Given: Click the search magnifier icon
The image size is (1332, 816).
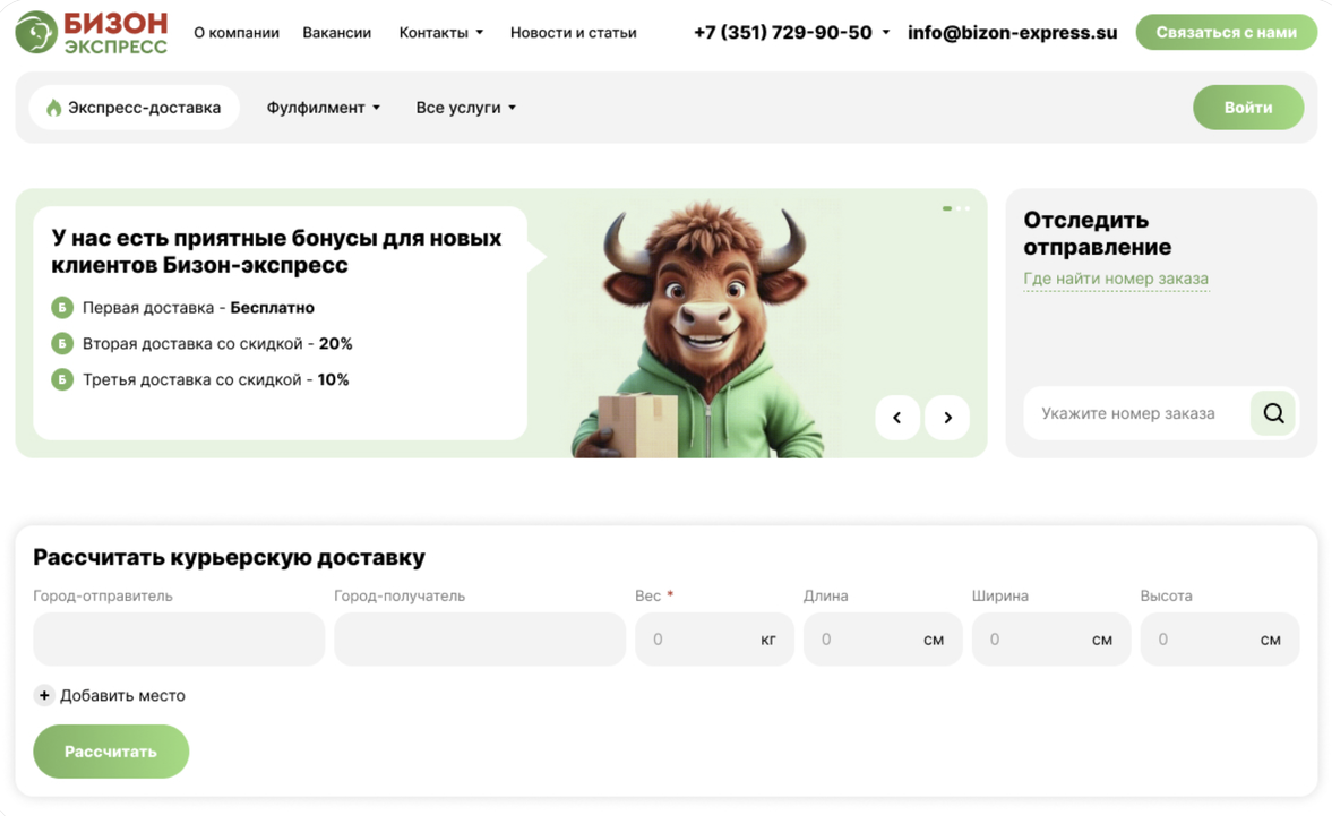Looking at the screenshot, I should [1273, 413].
